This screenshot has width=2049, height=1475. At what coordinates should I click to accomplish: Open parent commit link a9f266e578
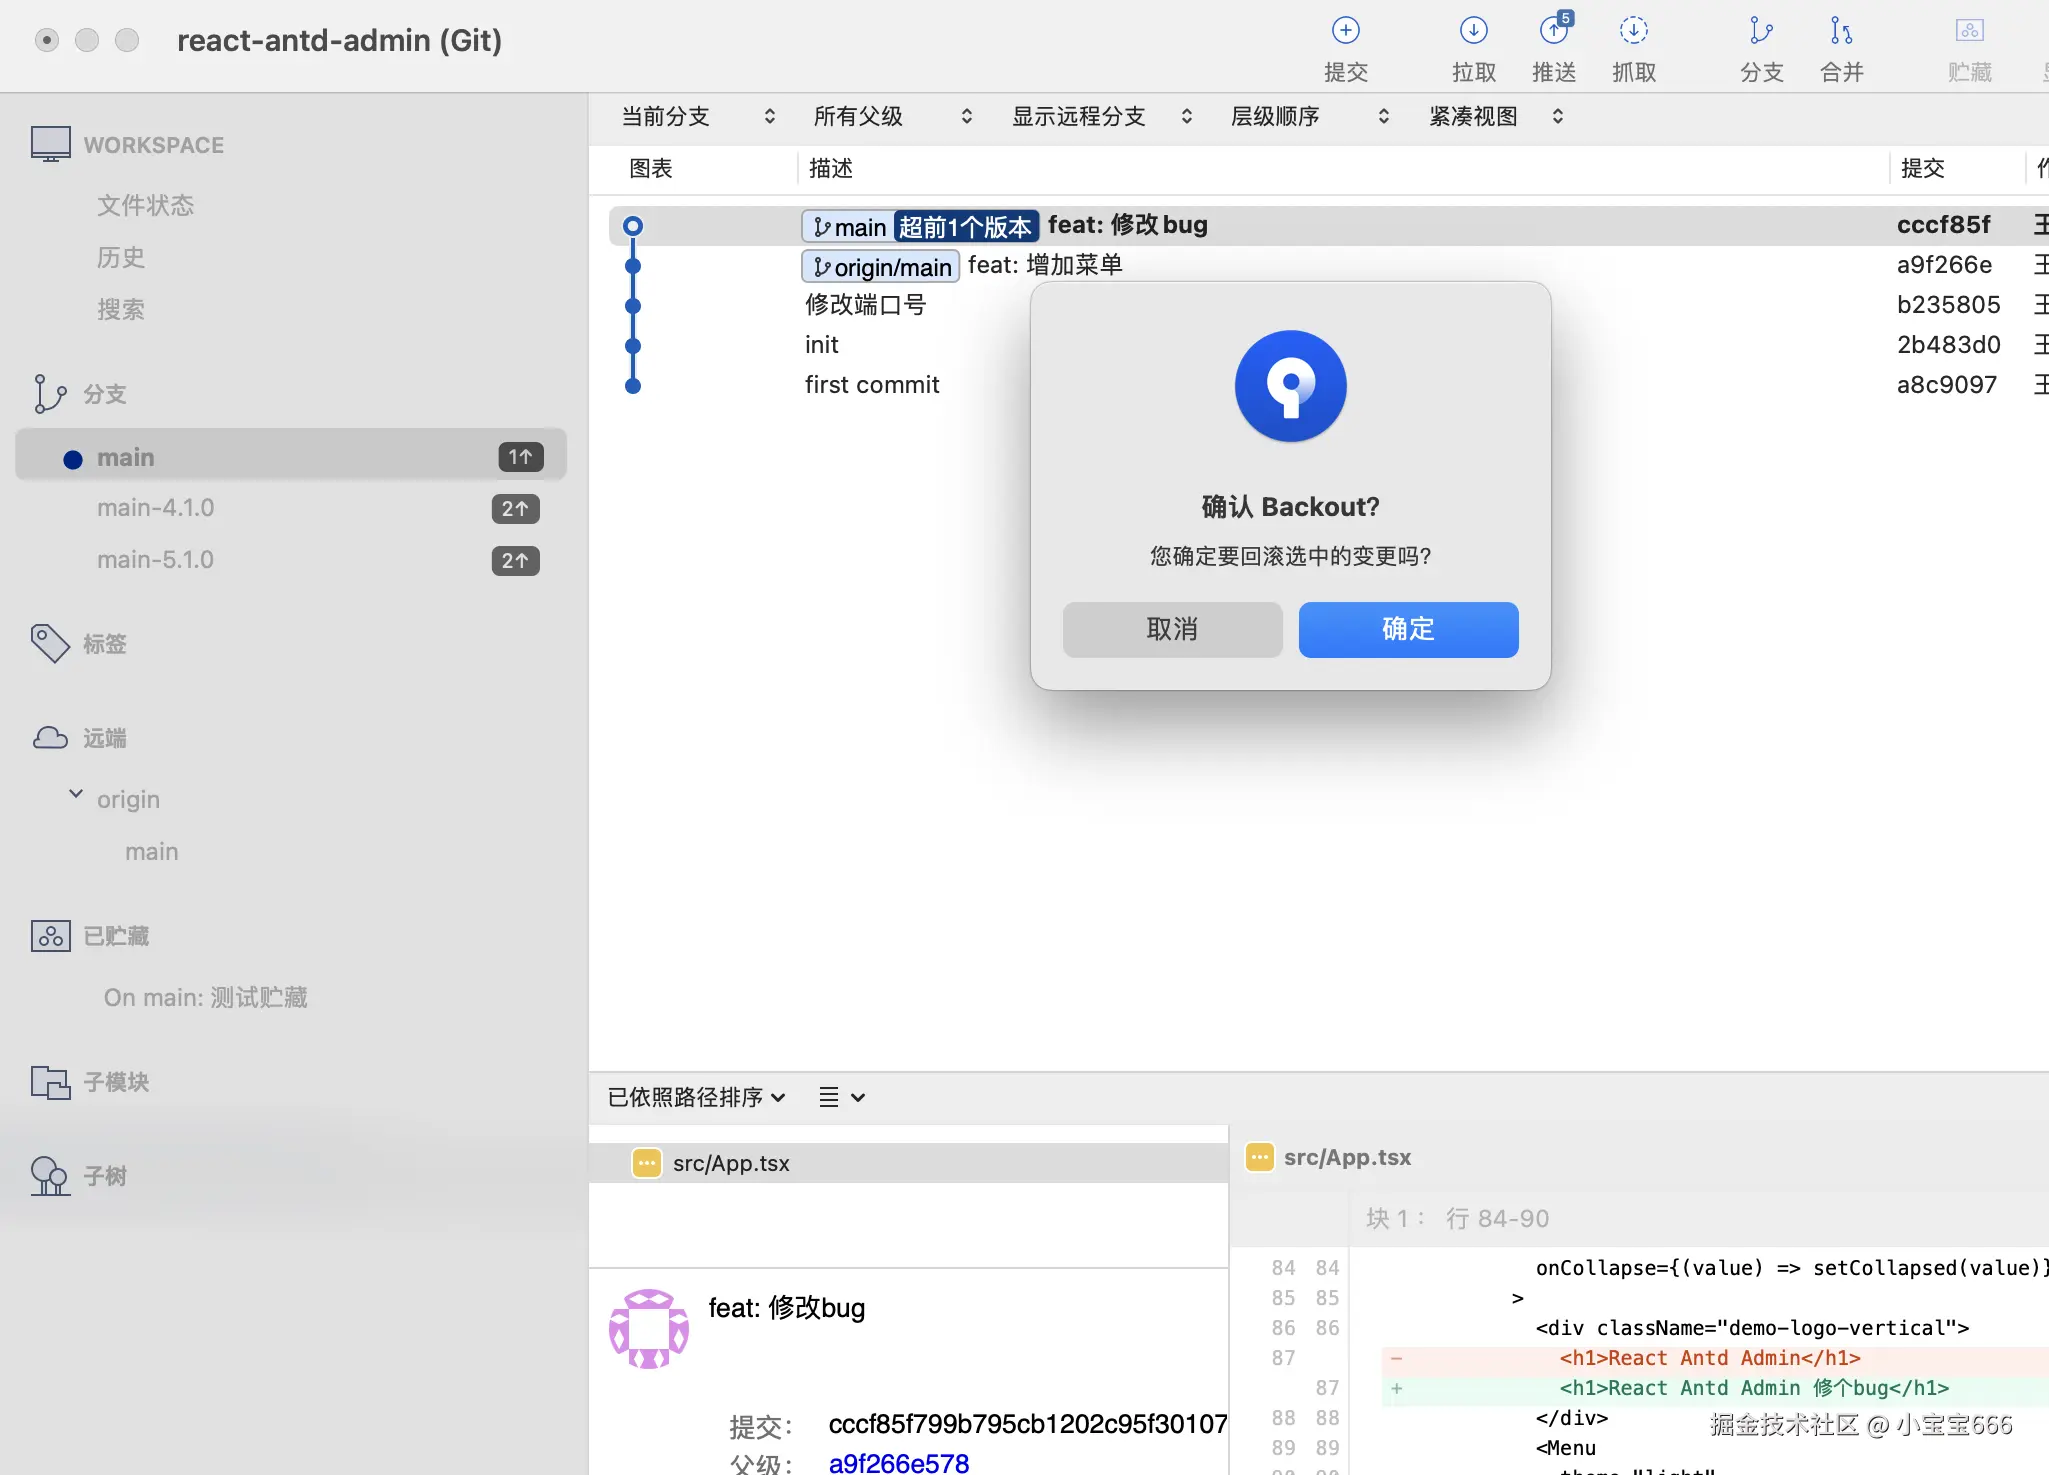[897, 1462]
